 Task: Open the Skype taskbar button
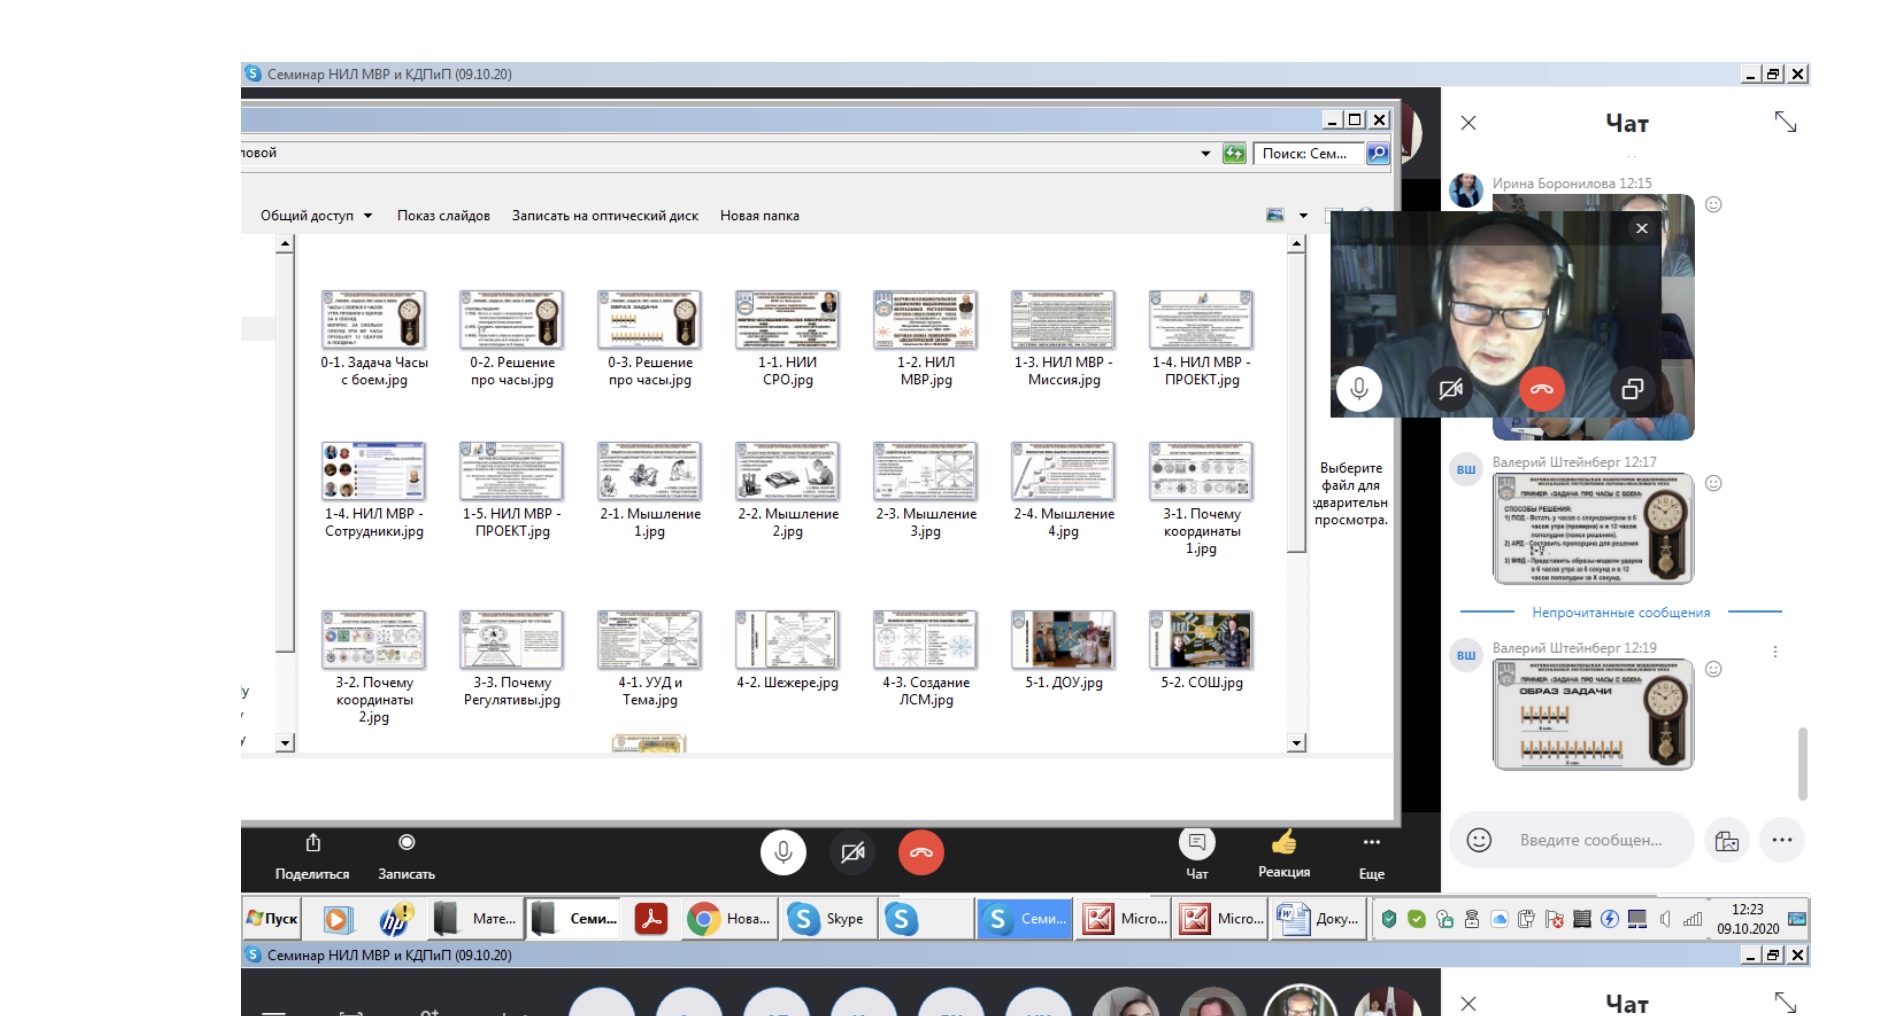[x=826, y=919]
